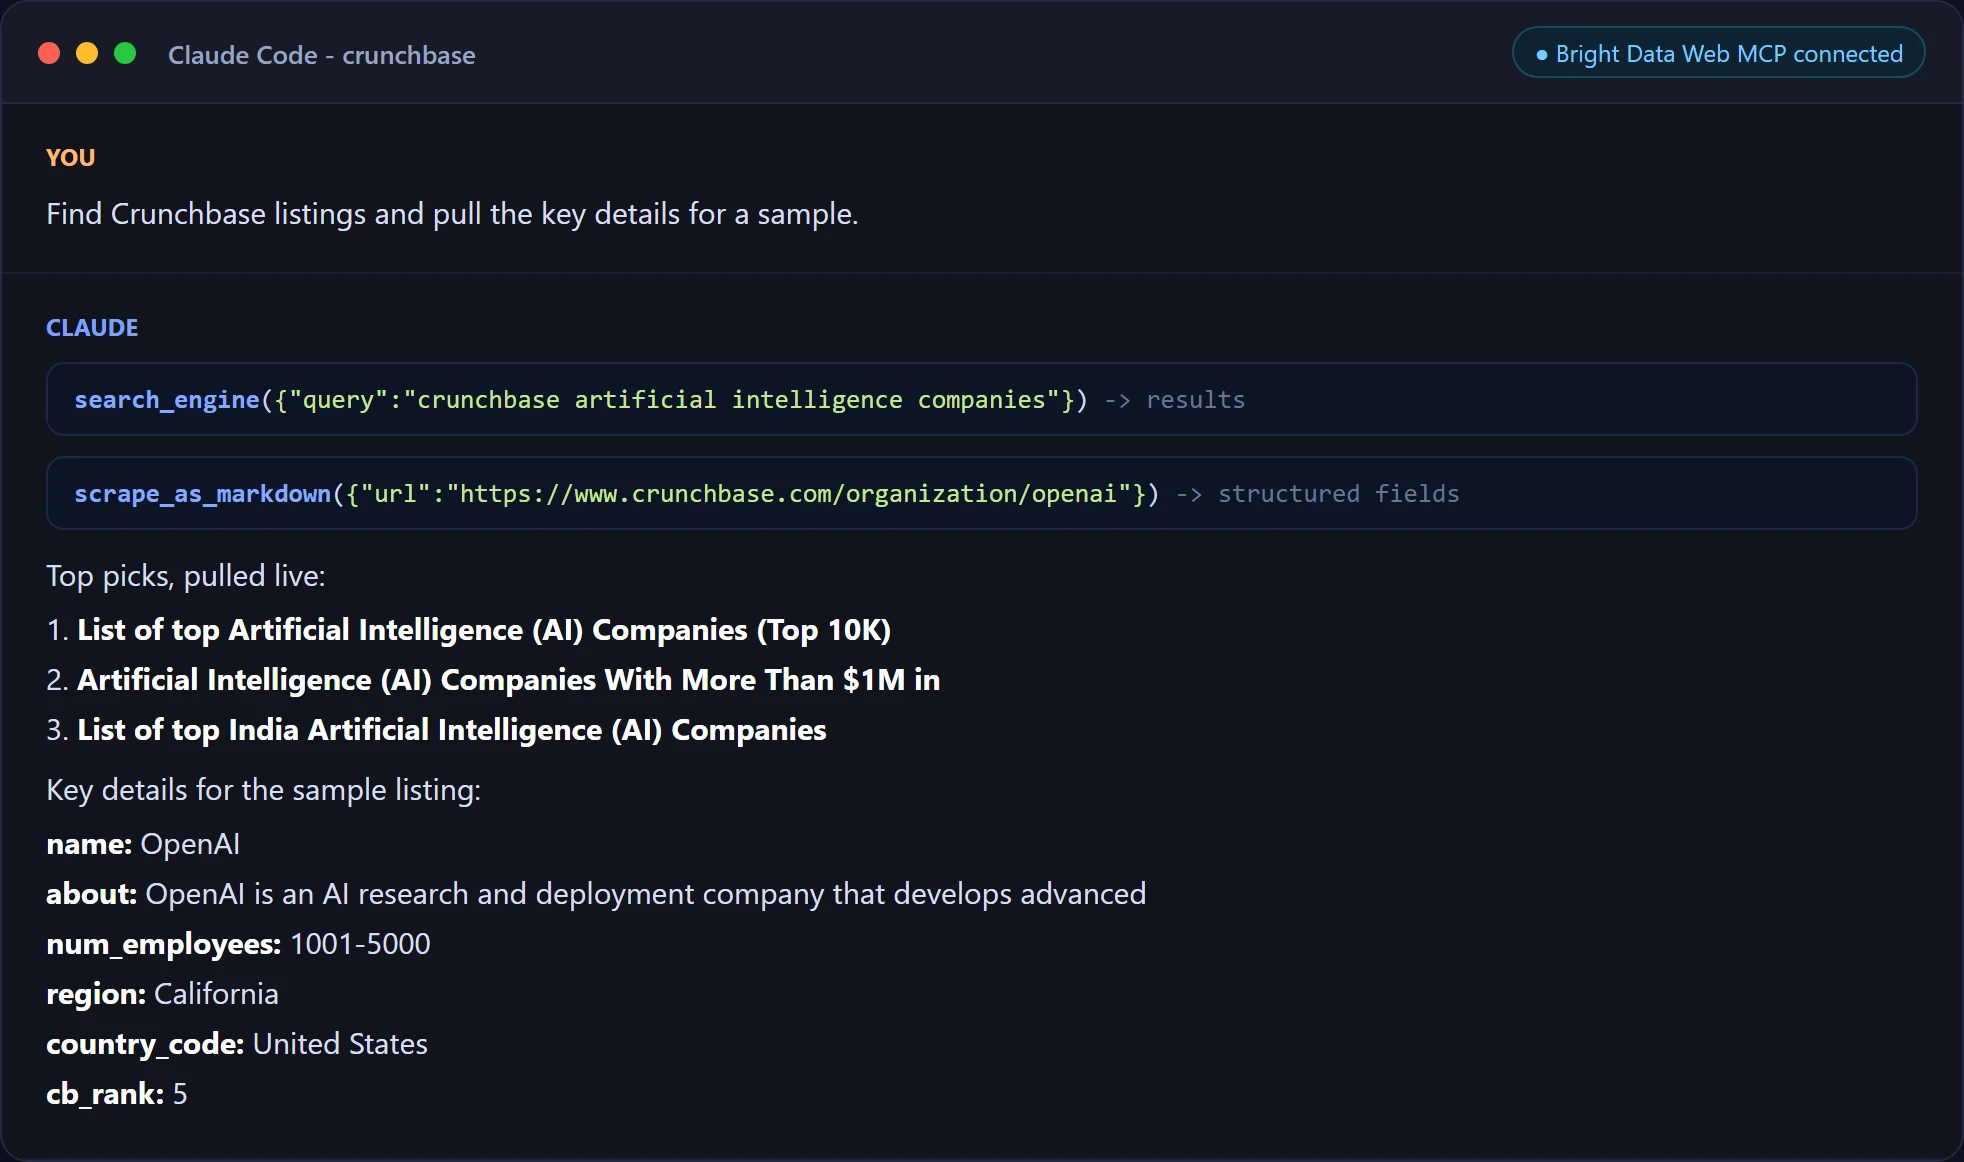Screen dimensions: 1964x1162
Task: Click the scrape_as_markdown tool call block
Action: click(x=981, y=493)
